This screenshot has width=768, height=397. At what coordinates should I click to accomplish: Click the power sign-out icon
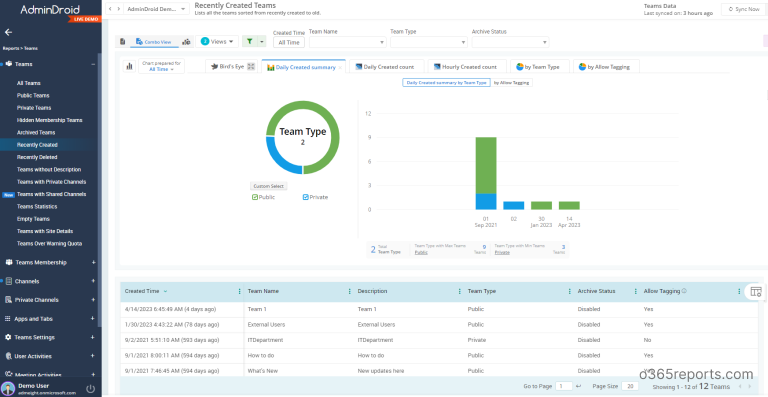90,389
